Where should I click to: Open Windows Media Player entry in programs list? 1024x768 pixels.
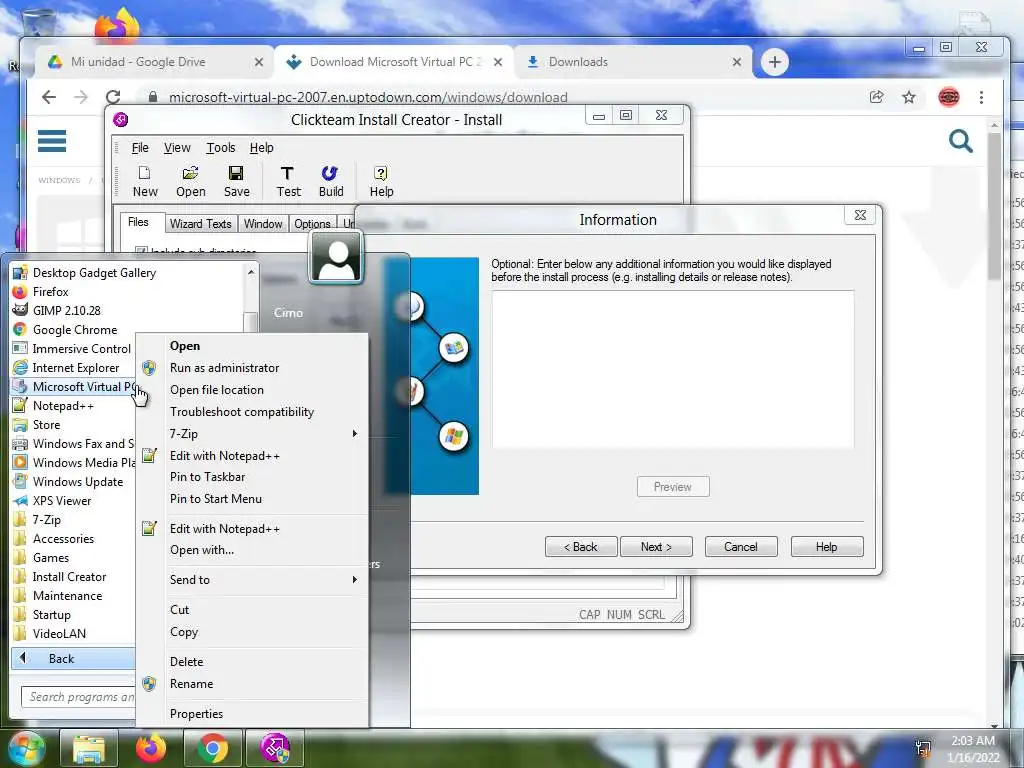pyautogui.click(x=73, y=462)
